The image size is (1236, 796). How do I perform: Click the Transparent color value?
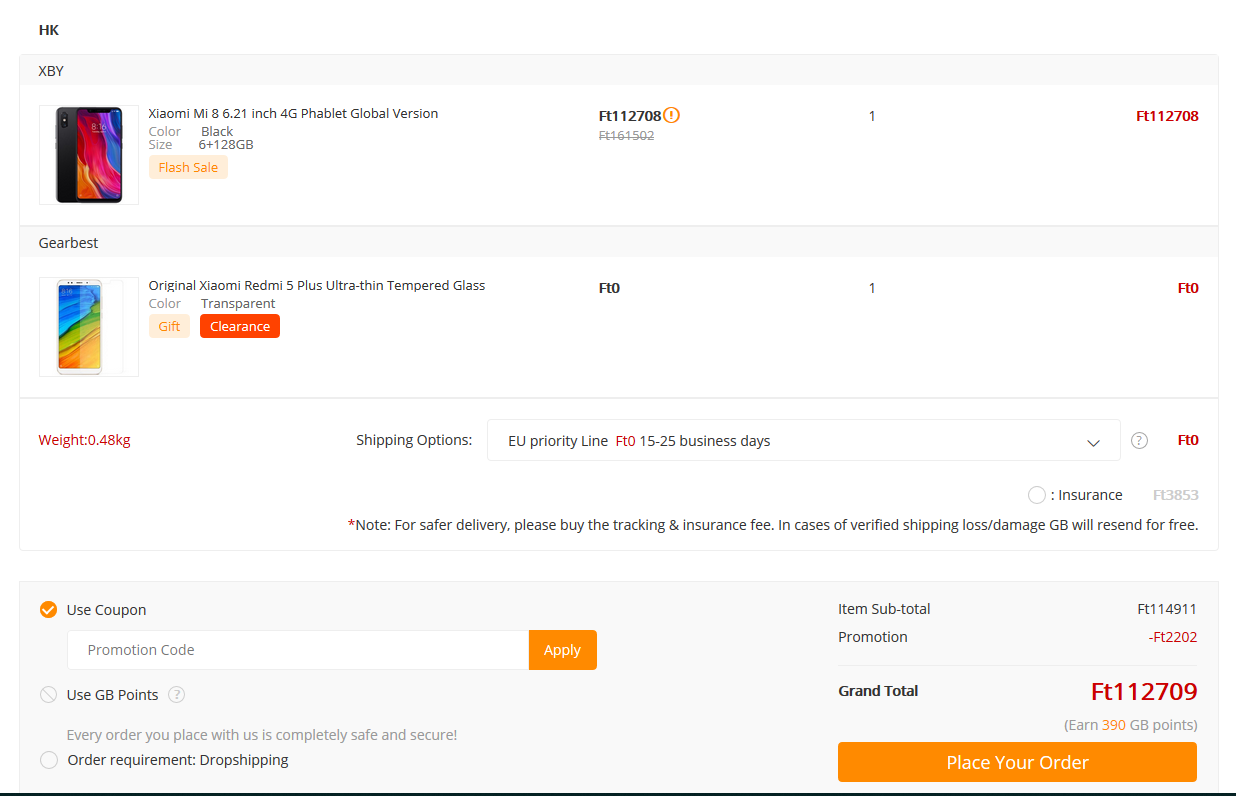pos(238,303)
